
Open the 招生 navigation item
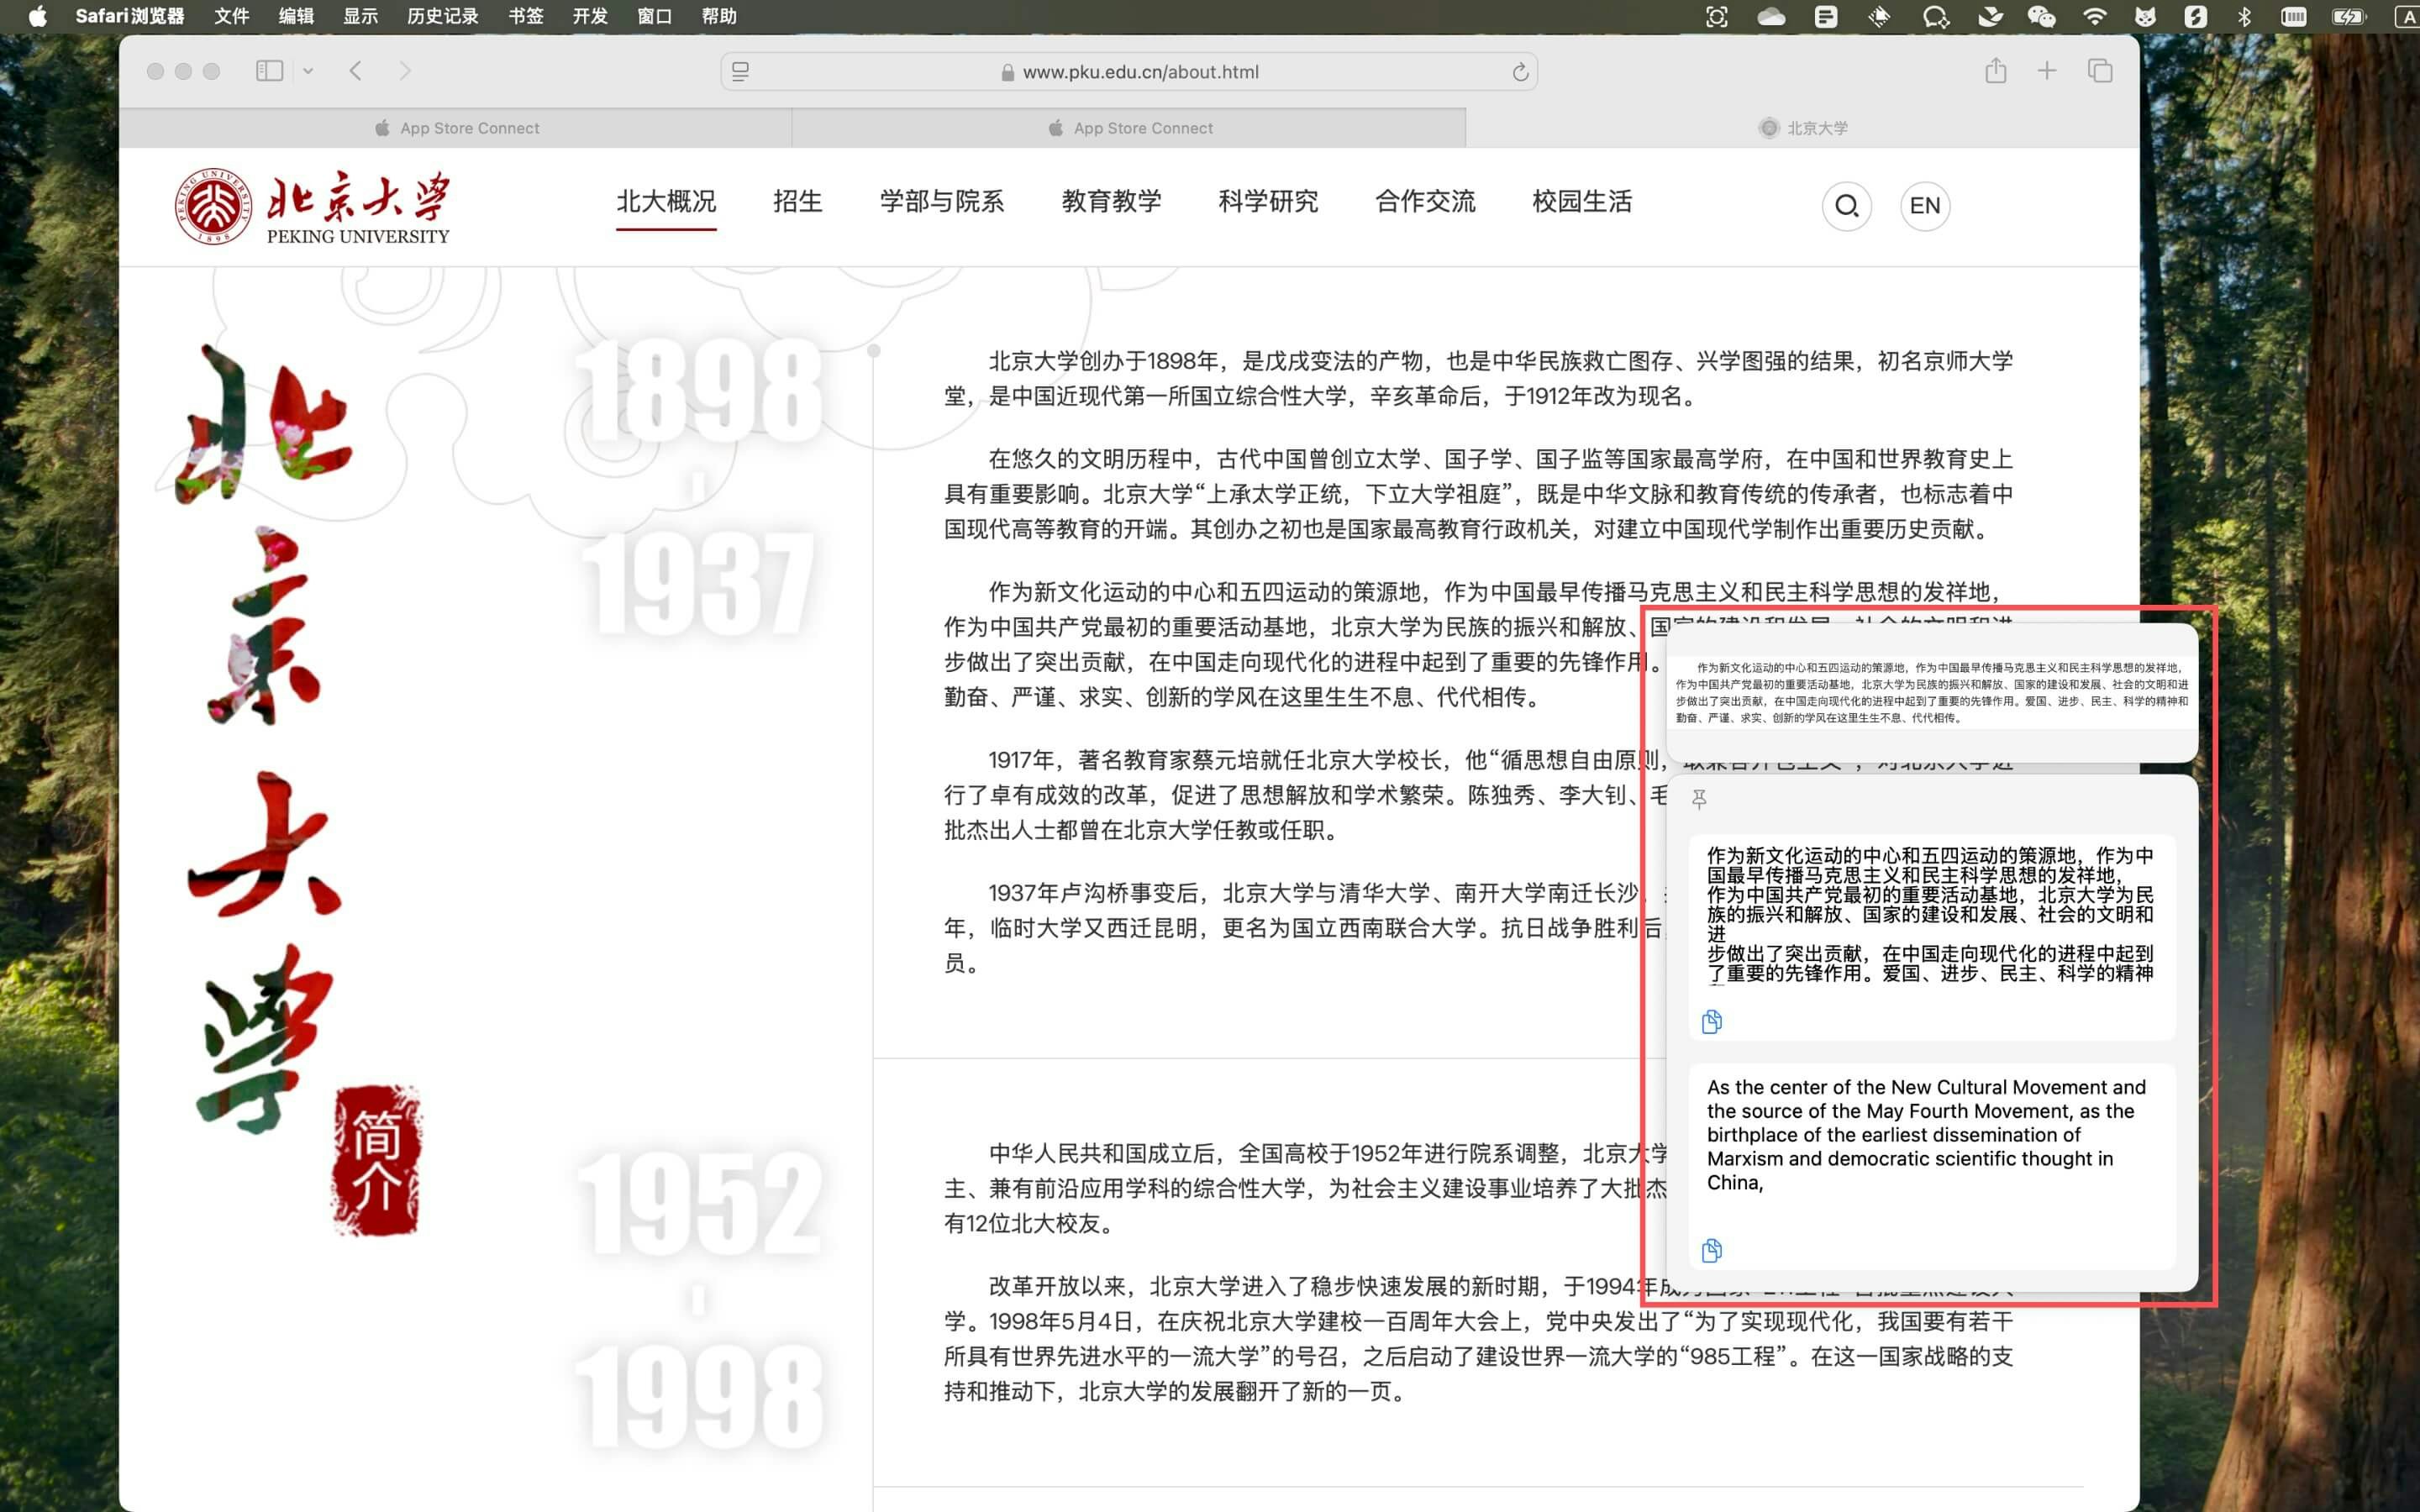click(x=797, y=201)
